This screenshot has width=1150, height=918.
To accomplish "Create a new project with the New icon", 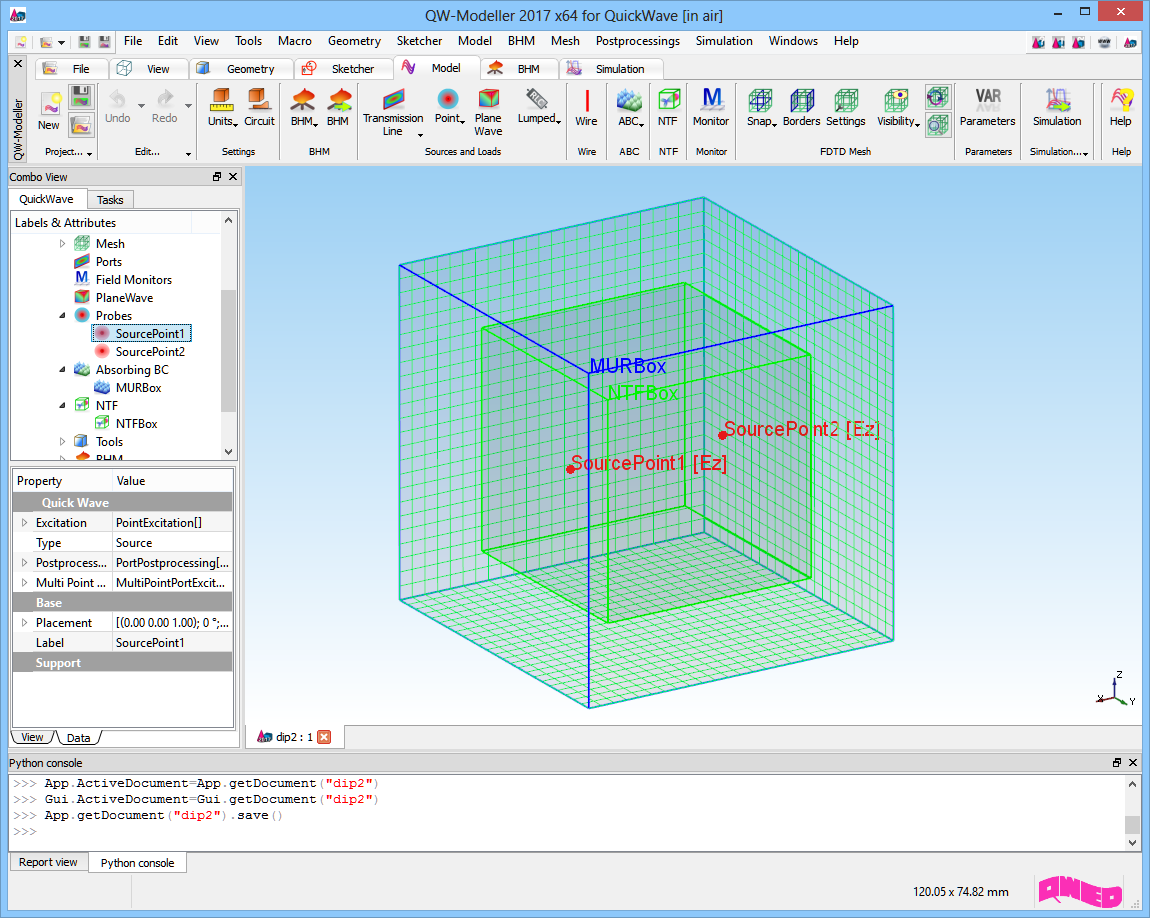I will tap(50, 111).
